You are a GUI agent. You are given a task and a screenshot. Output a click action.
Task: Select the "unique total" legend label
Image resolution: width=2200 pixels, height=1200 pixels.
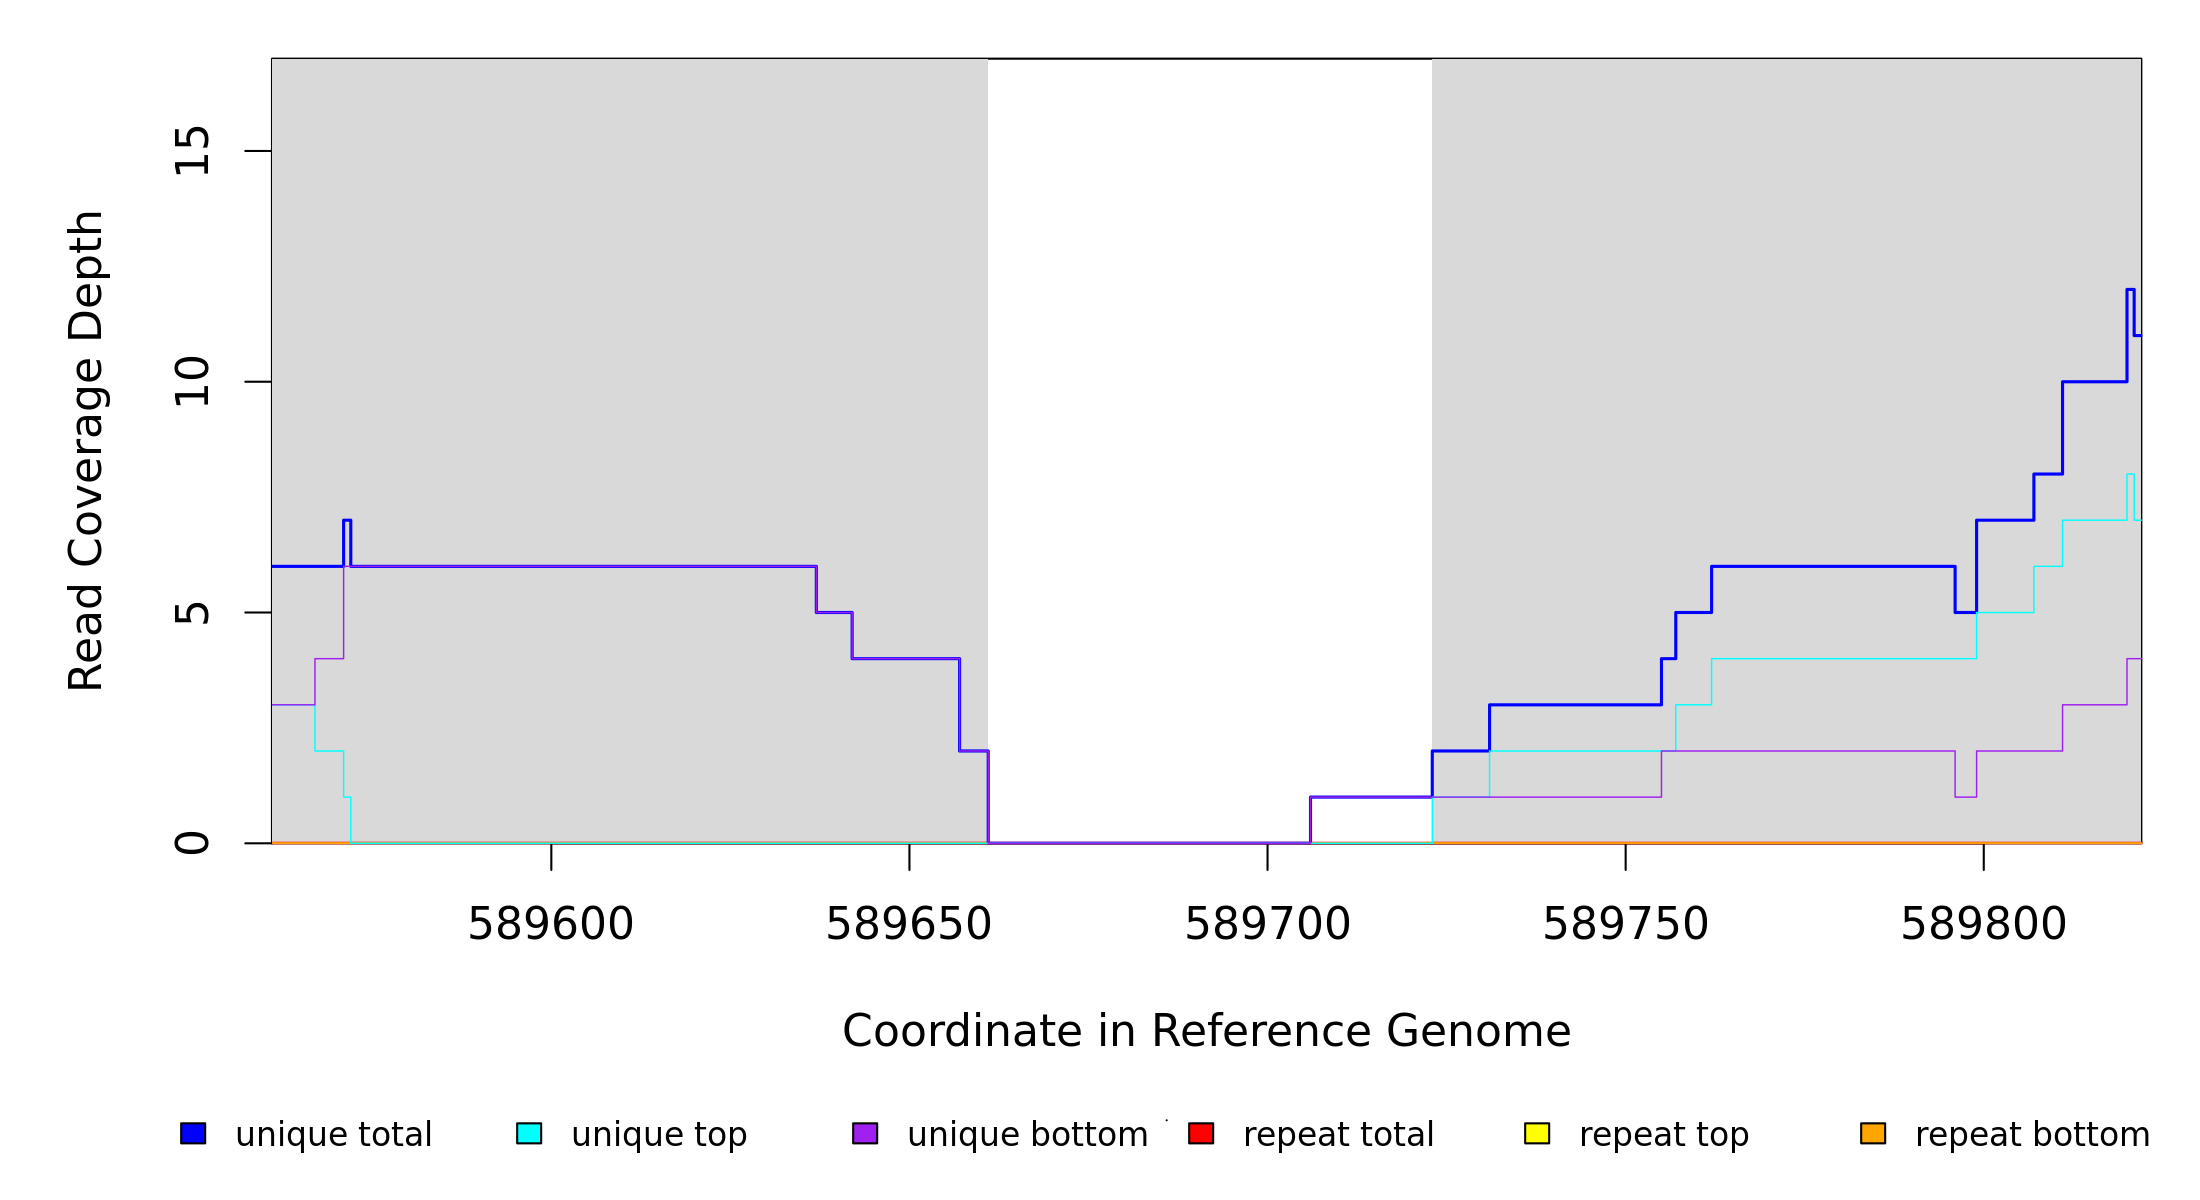(x=333, y=1135)
